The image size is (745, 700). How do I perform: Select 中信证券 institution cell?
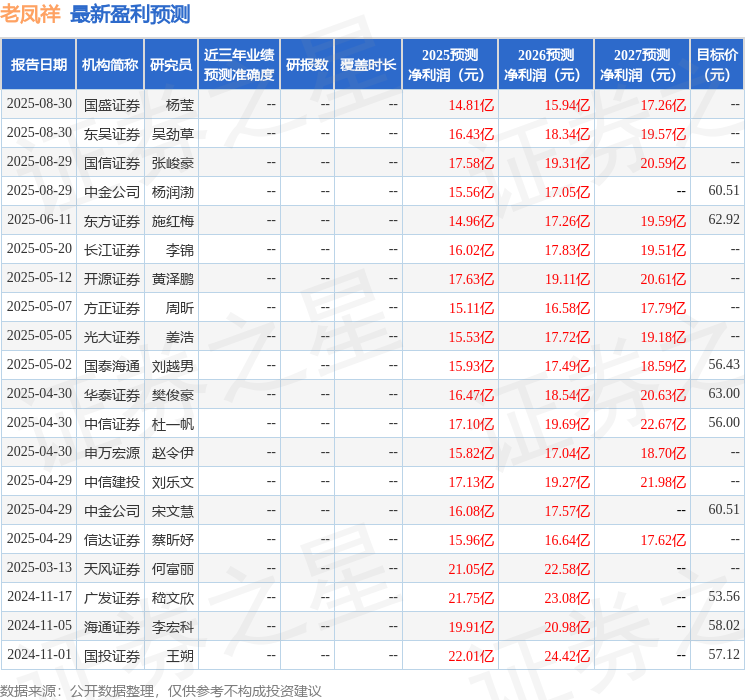coord(112,424)
